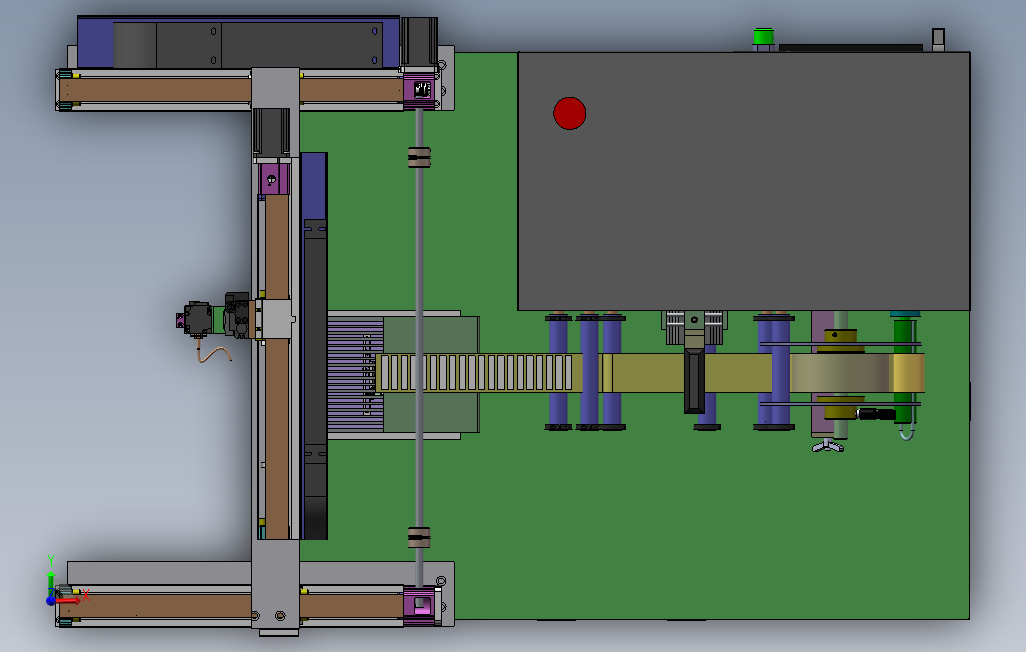The width and height of the screenshot is (1026, 652).
Task: Pick the purple motor mount on the bottom rail
Action: click(x=419, y=606)
